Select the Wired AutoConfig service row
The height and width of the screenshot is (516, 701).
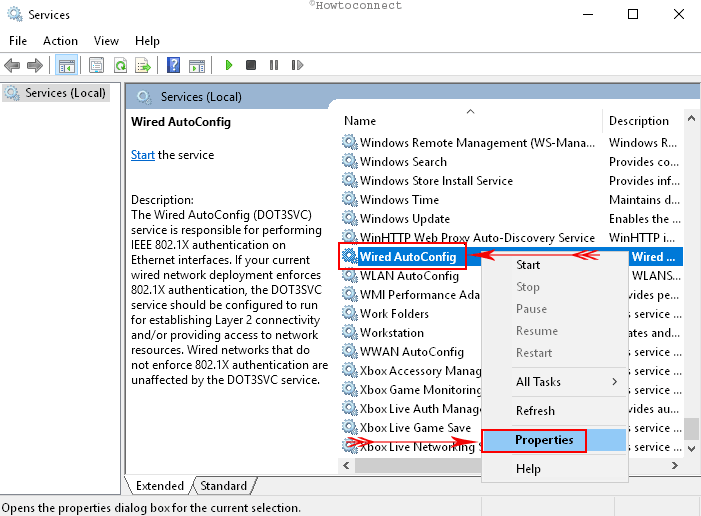pos(408,257)
